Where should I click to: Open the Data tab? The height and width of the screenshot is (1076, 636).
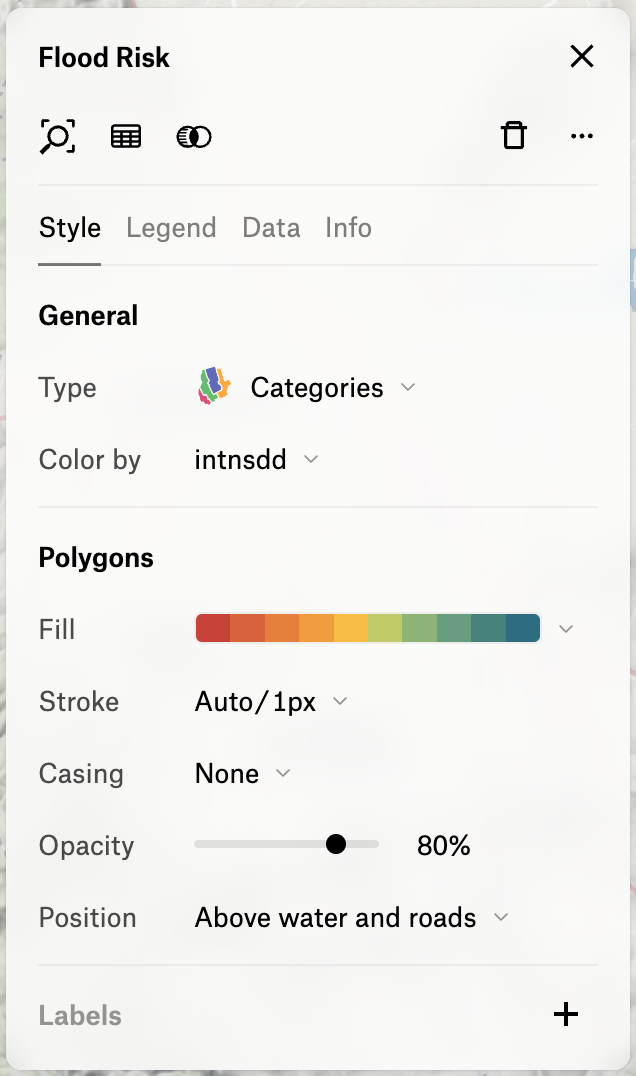pyautogui.click(x=271, y=228)
